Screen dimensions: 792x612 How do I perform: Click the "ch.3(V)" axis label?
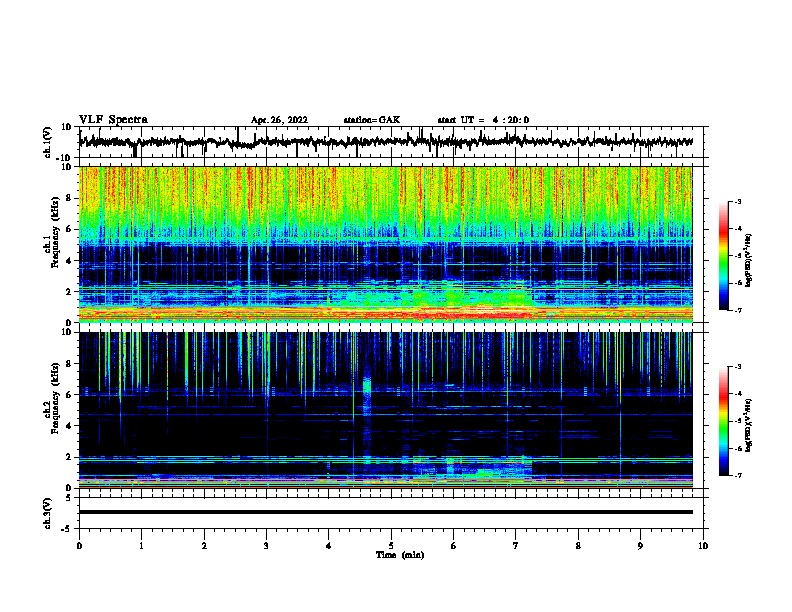[47, 513]
